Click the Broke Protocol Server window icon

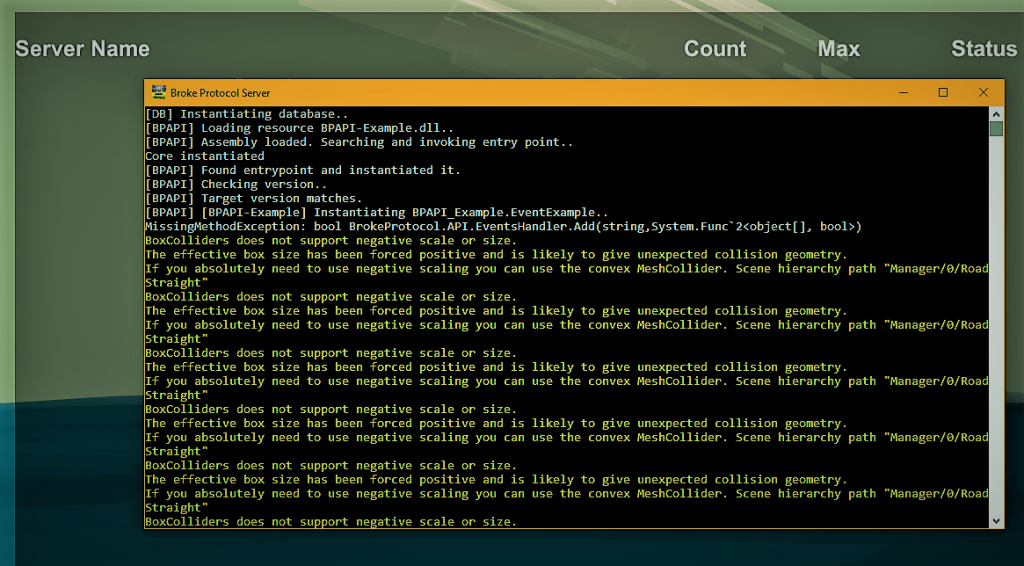click(159, 92)
